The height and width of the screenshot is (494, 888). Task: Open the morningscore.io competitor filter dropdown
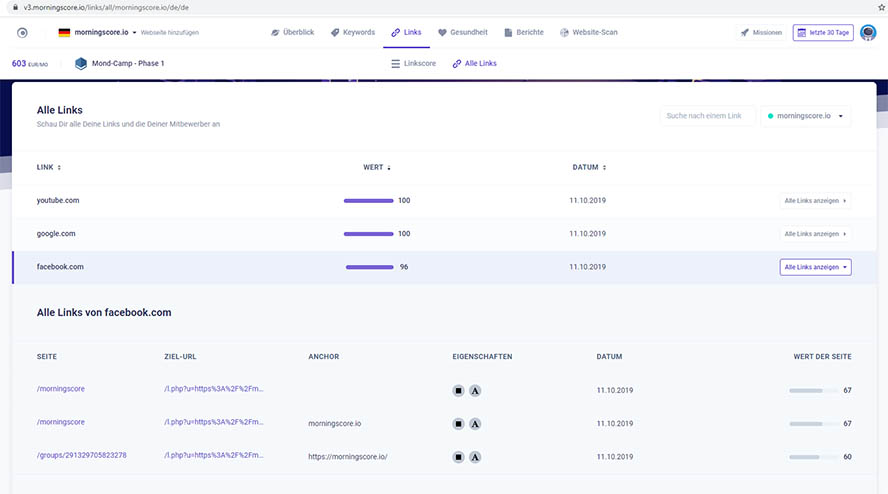coord(805,116)
